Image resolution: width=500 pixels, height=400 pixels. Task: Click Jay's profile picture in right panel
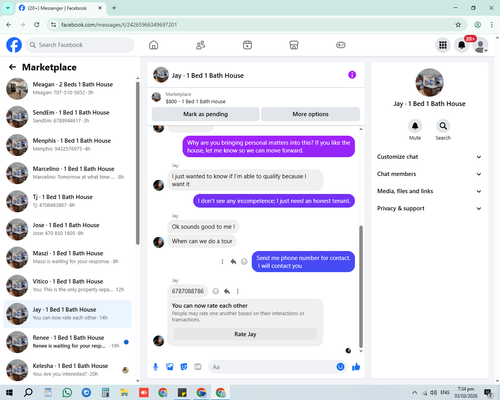tap(429, 83)
